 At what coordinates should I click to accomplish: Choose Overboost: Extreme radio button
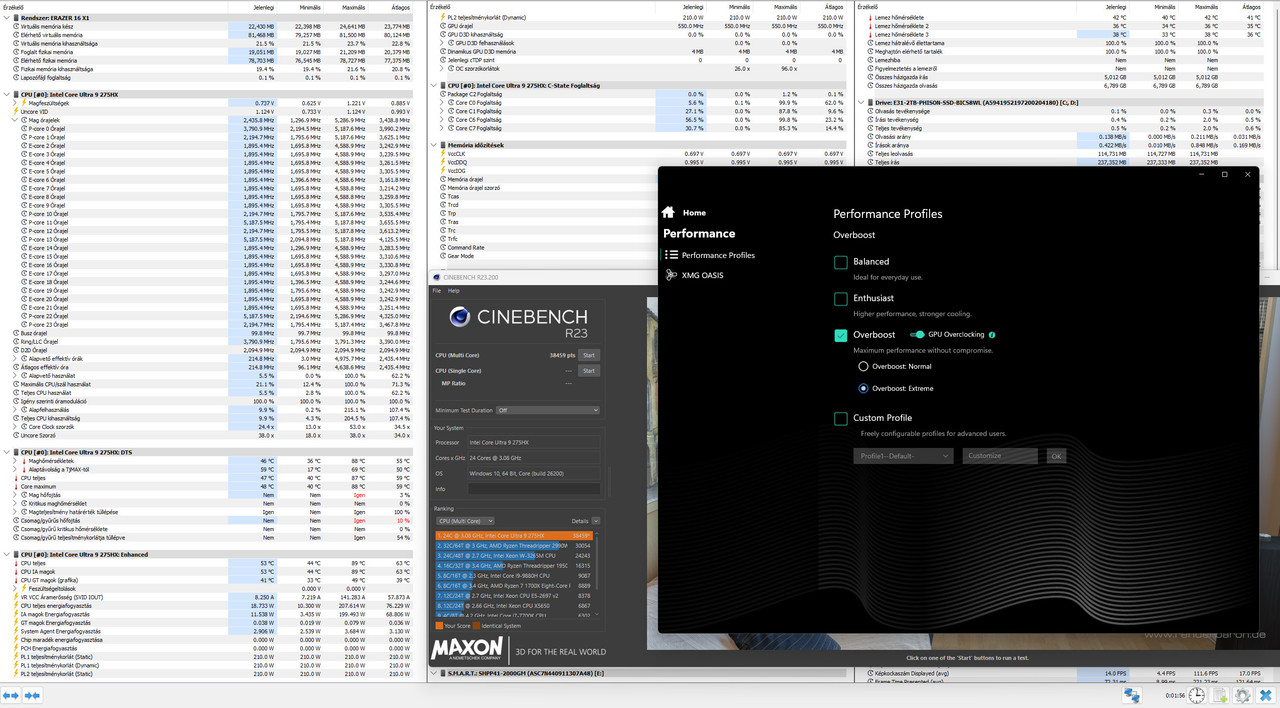point(864,388)
